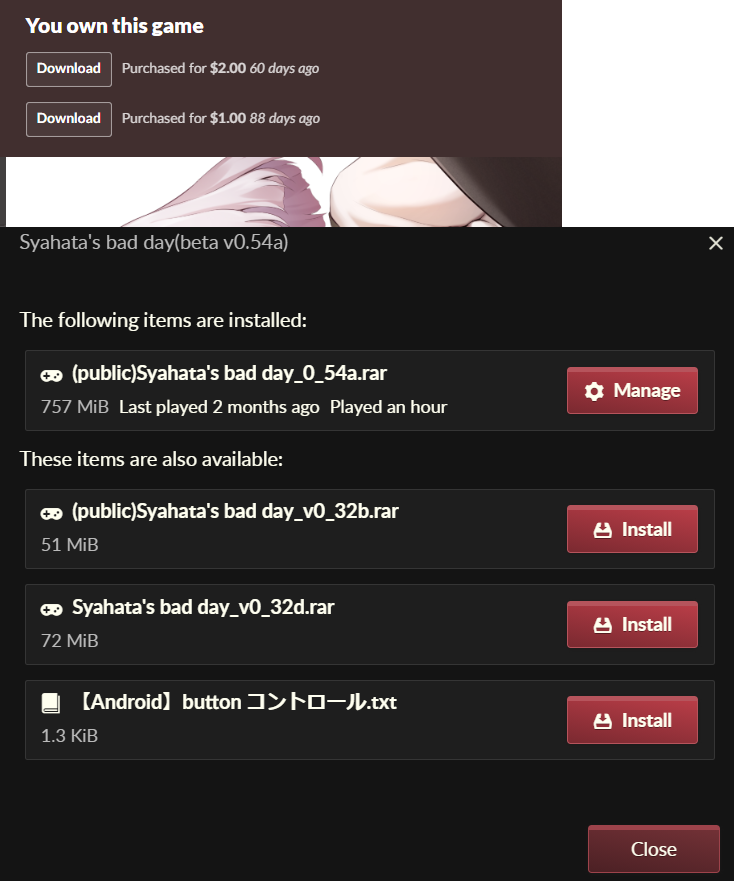Install the Syahata's bad day_v0_32d.rar build
Viewport: 734px width, 881px height.
[x=632, y=624]
